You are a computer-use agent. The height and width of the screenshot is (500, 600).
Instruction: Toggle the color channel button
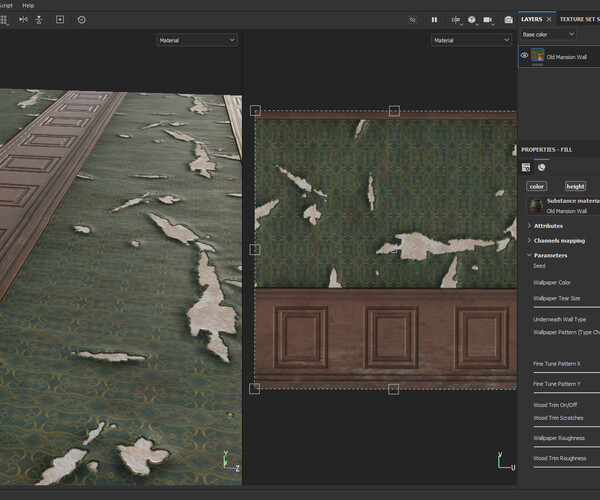(x=536, y=186)
